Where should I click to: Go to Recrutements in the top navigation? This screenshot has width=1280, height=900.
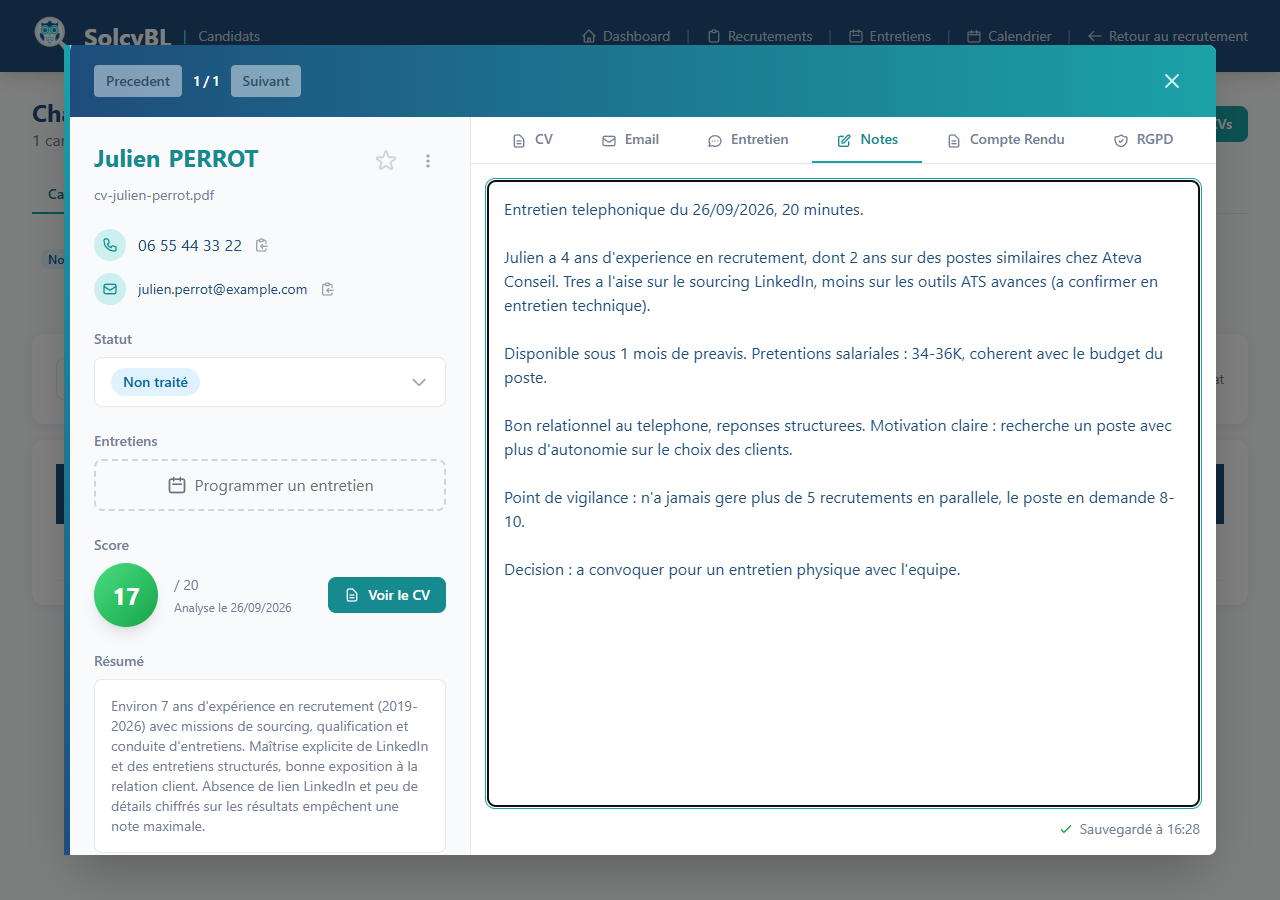760,36
